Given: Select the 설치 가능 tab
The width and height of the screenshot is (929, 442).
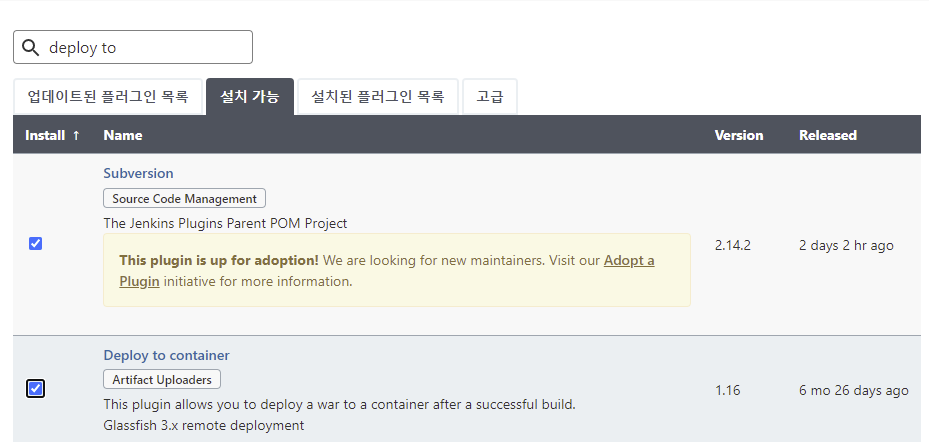Looking at the screenshot, I should pos(249,97).
